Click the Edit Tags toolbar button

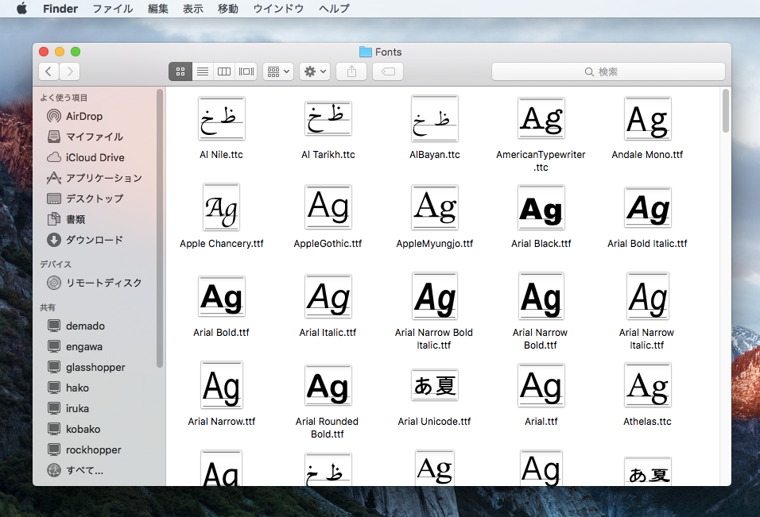[x=388, y=72]
